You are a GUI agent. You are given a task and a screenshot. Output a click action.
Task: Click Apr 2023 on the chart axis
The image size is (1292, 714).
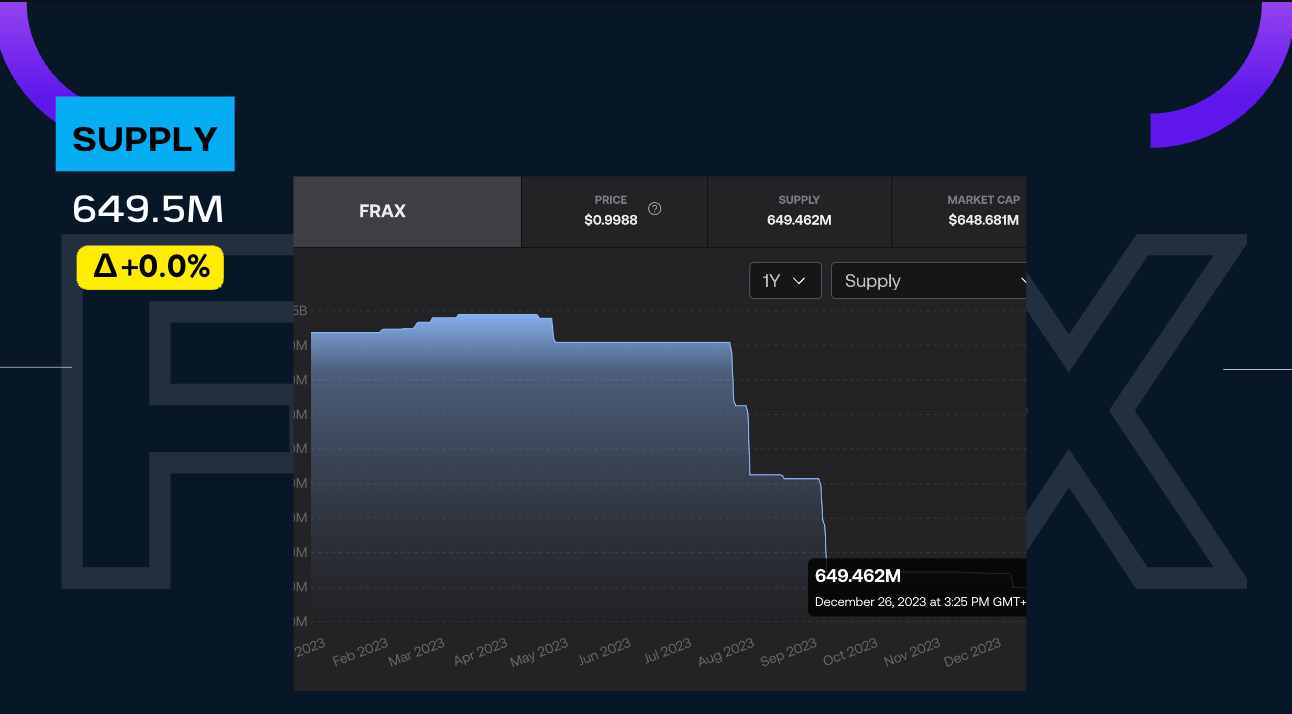click(x=481, y=652)
